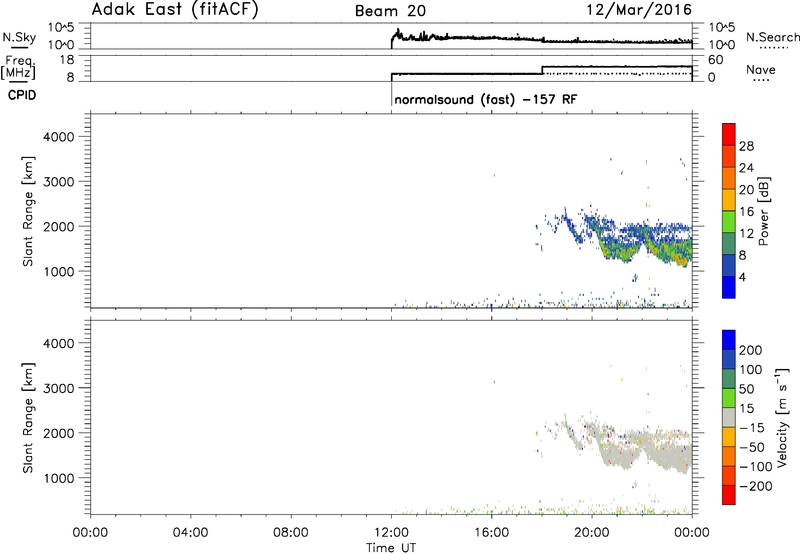Viewport: 800px width, 554px height.
Task: Click velocity panel 'Slant Range [km]' label
Action: [28, 418]
